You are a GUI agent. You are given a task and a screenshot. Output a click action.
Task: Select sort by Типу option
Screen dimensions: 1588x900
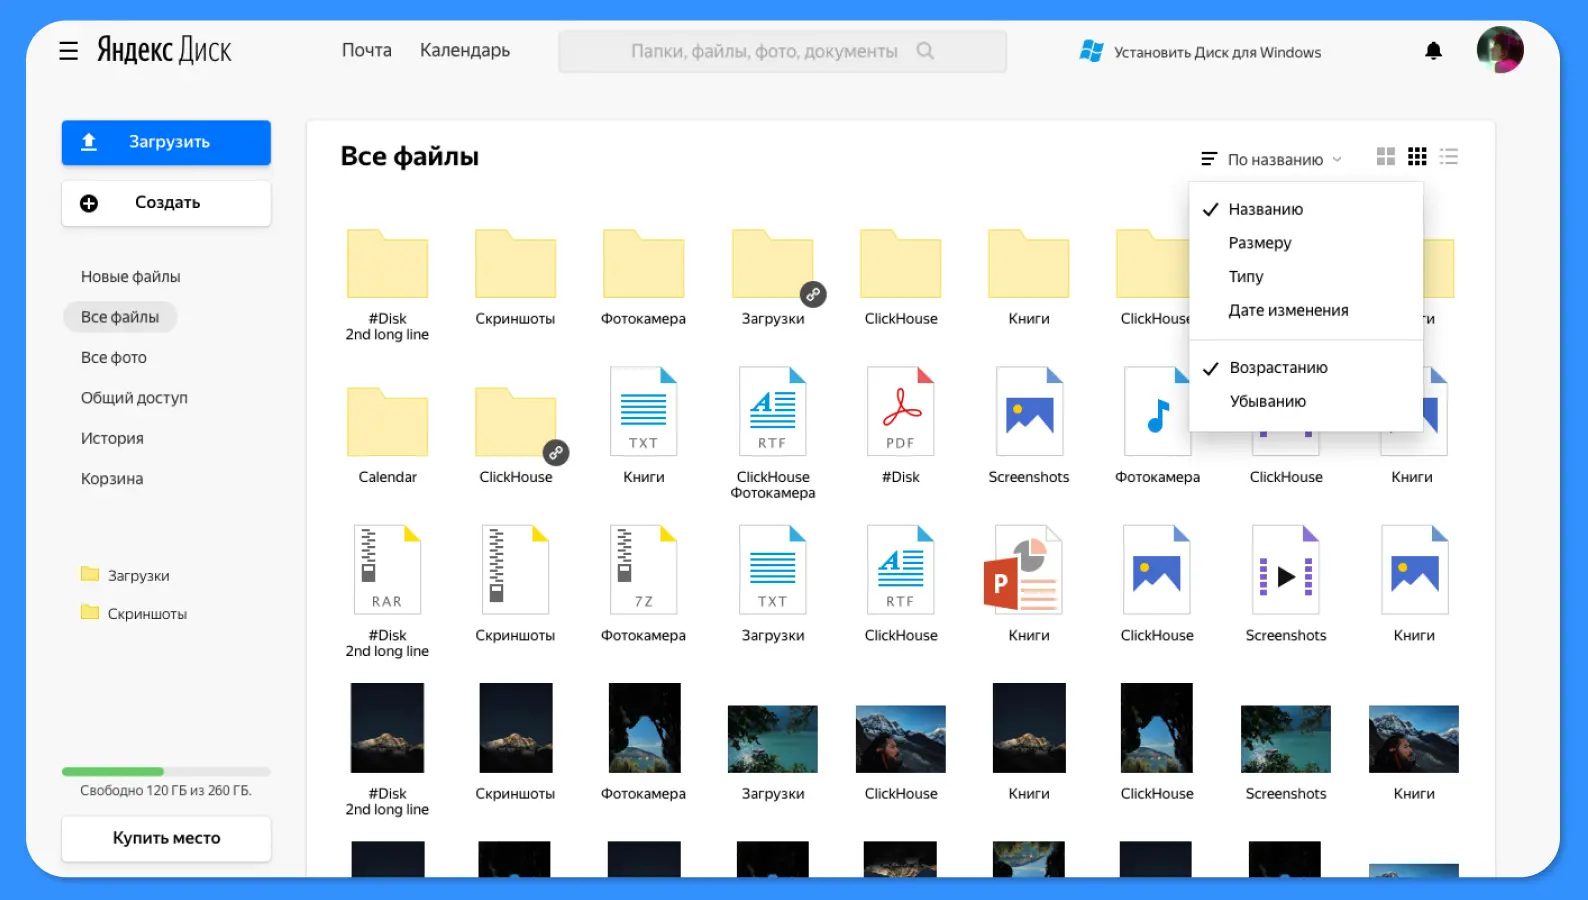click(1246, 277)
